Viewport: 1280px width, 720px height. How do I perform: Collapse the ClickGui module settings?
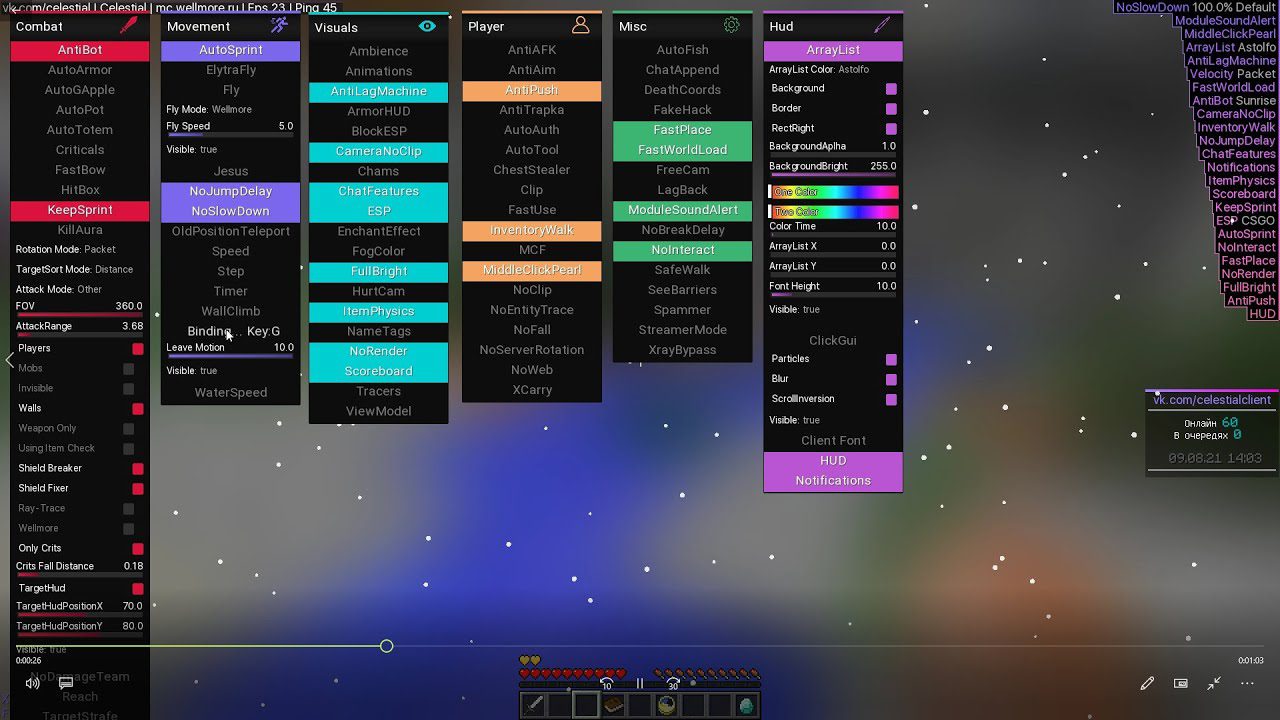pyautogui.click(x=833, y=340)
